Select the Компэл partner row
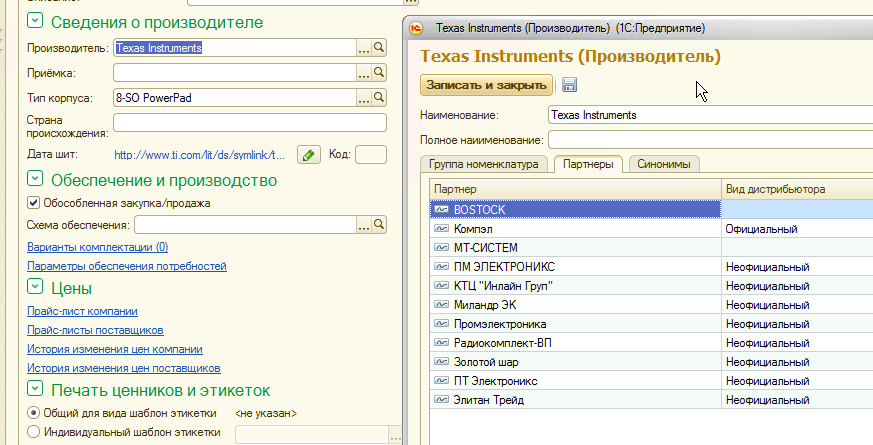 pyautogui.click(x=575, y=229)
